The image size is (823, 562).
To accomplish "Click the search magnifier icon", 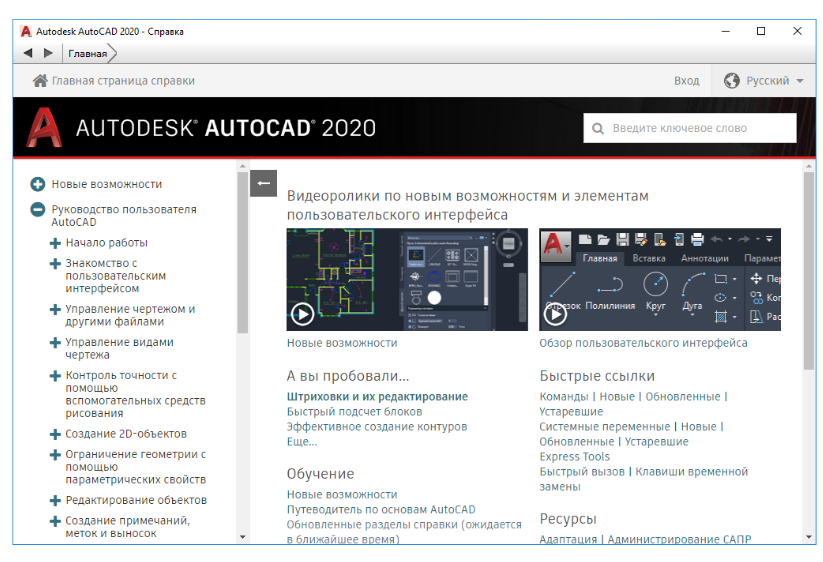I will (598, 129).
